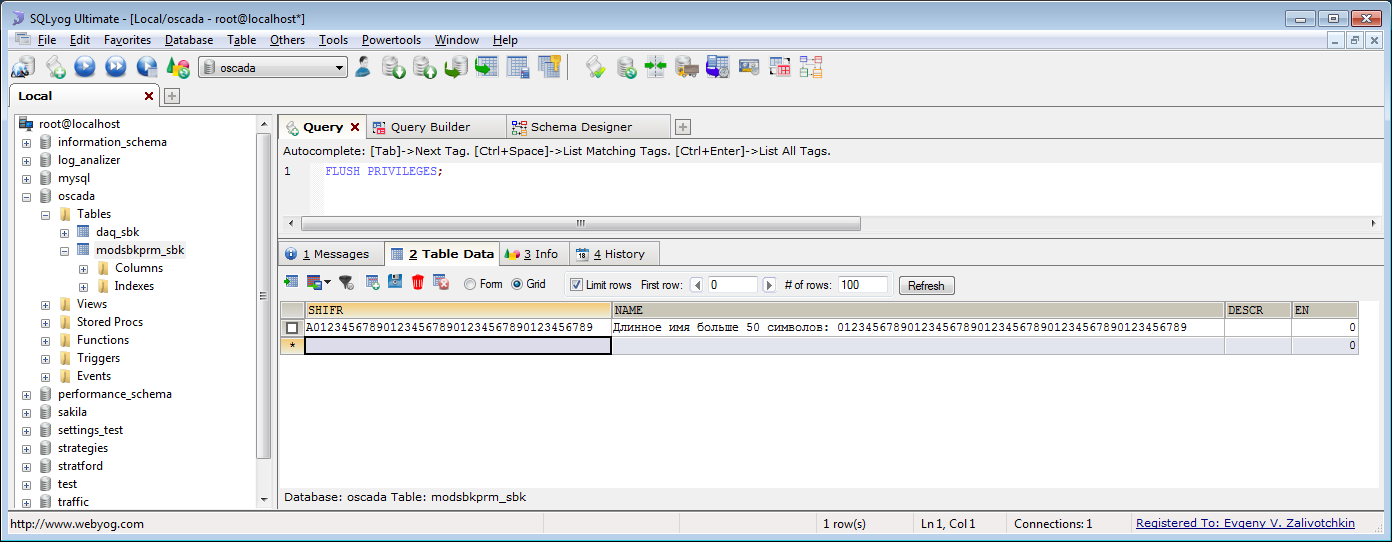Click the number of rows input field

coord(863,285)
